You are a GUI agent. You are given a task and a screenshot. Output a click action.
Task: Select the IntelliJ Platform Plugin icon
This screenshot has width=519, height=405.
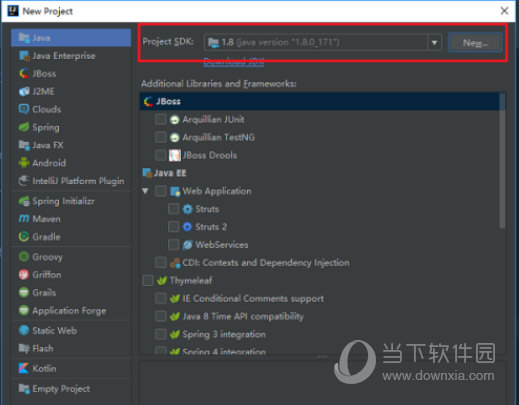[24, 181]
